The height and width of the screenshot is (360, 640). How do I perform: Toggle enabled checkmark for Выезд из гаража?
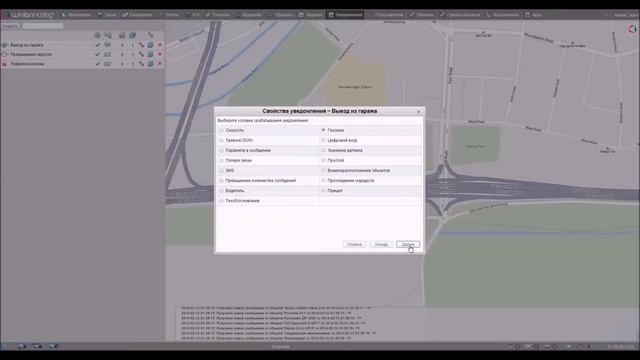tap(98, 44)
